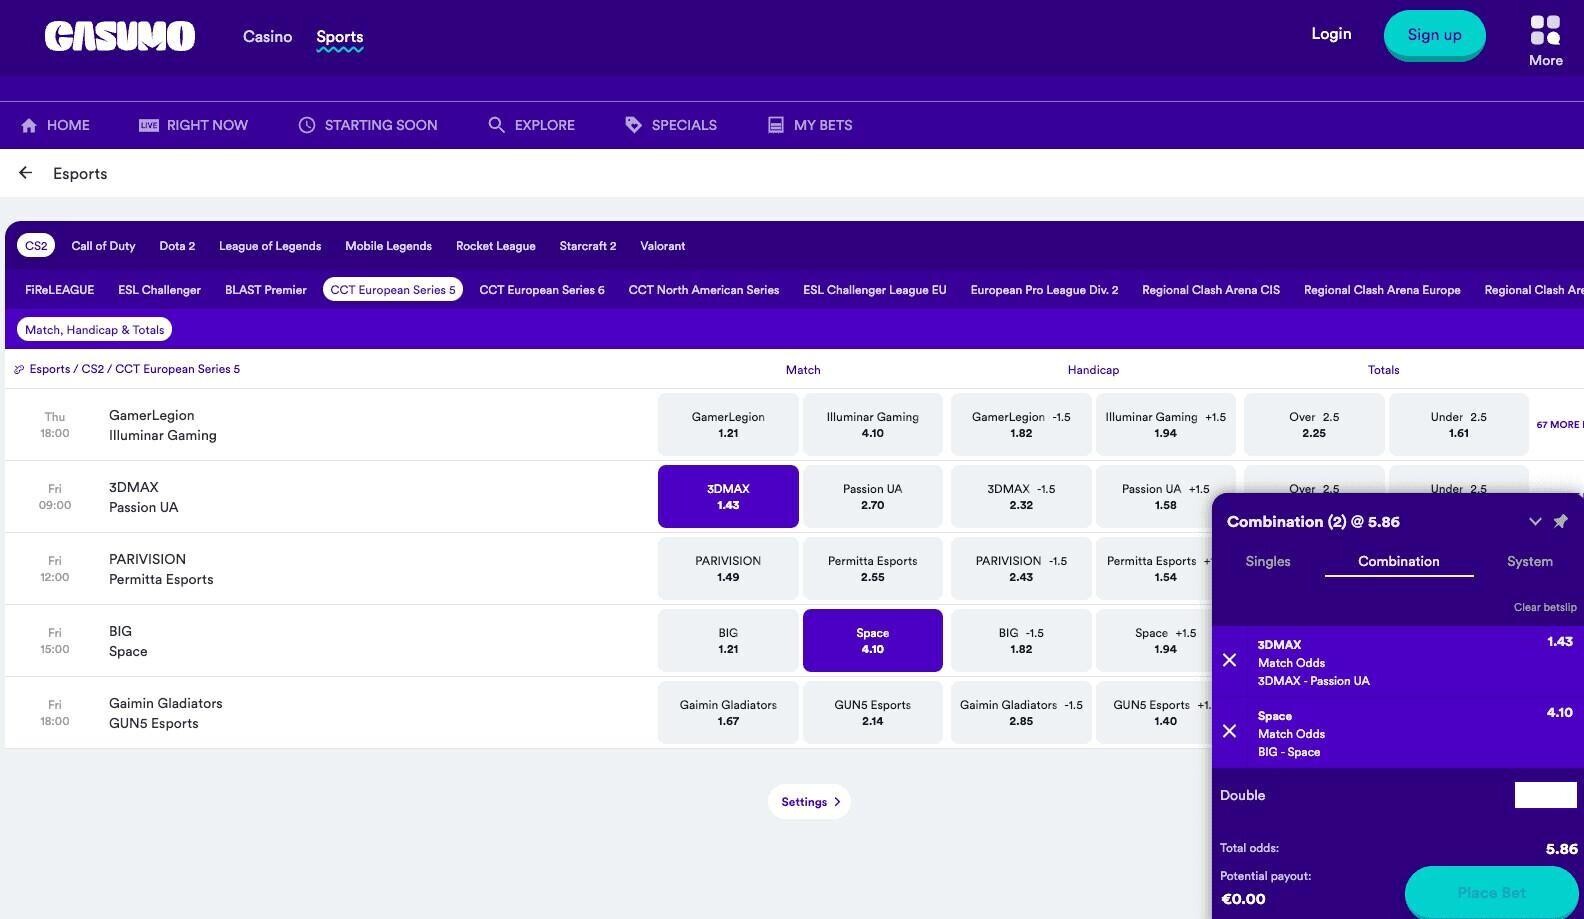
Task: Toggle BIG 1.21 match odds
Action: [728, 640]
